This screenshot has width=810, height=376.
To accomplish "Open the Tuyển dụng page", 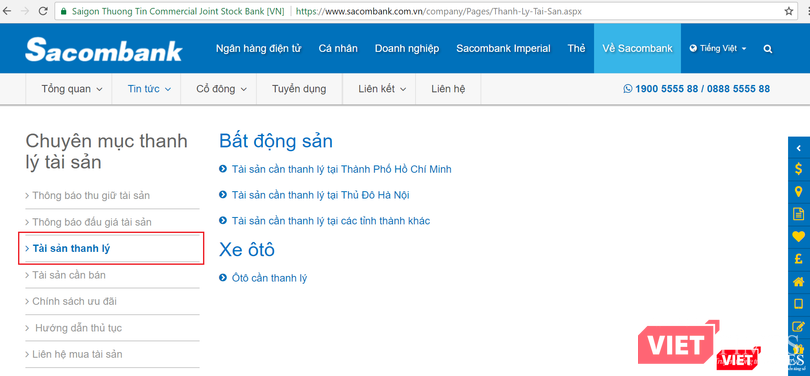I will [x=299, y=89].
